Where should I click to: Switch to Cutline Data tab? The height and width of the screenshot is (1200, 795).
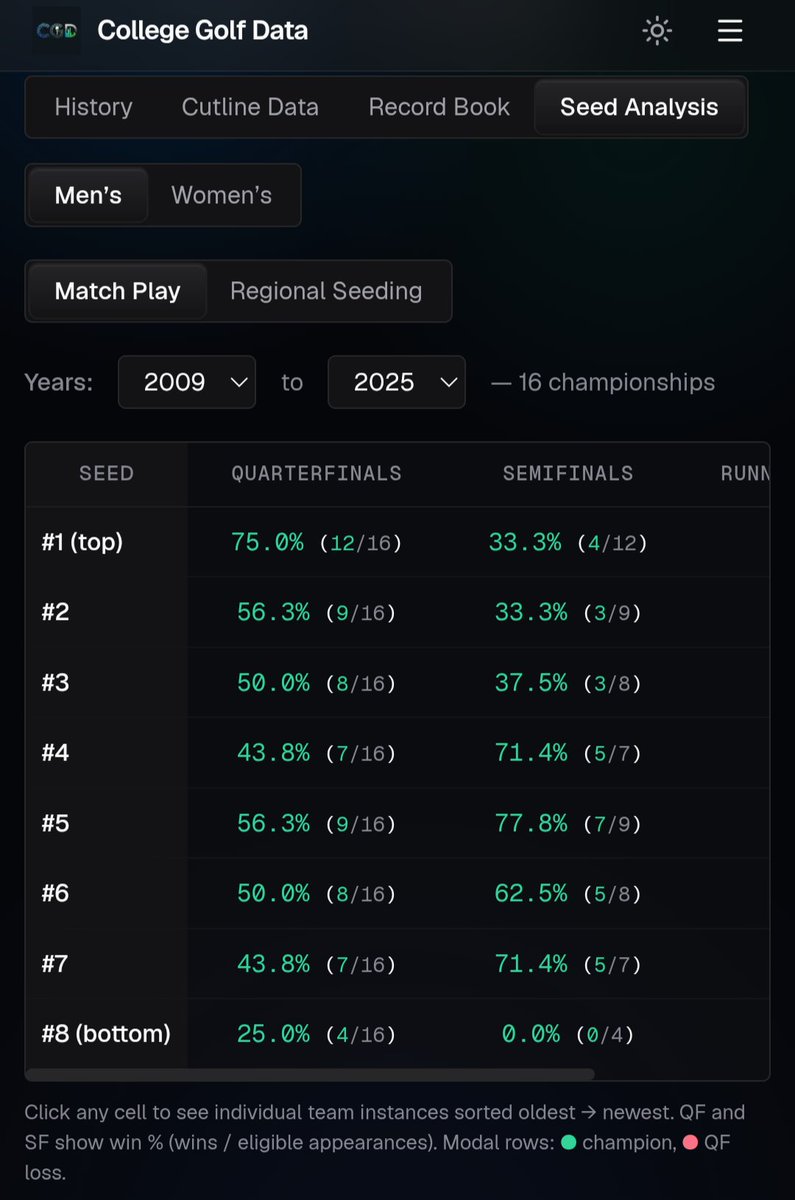250,107
